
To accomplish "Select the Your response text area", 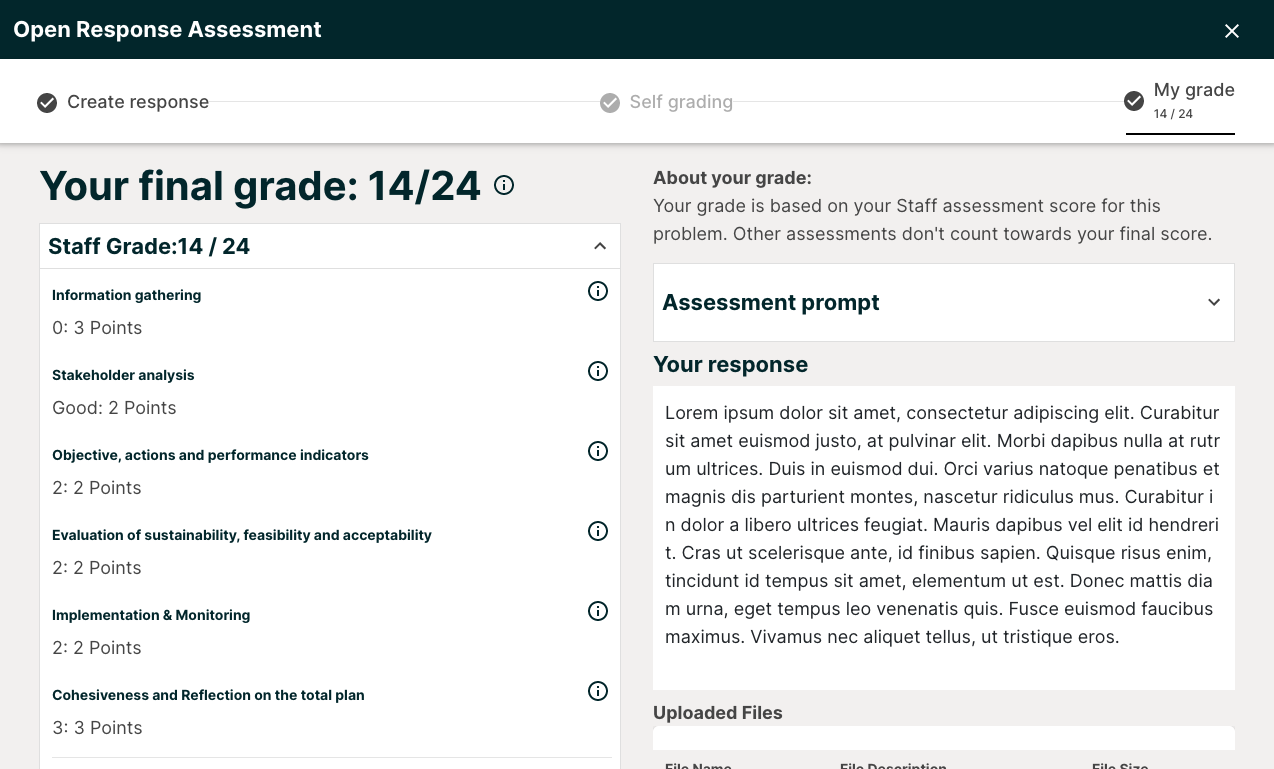I will tap(943, 537).
